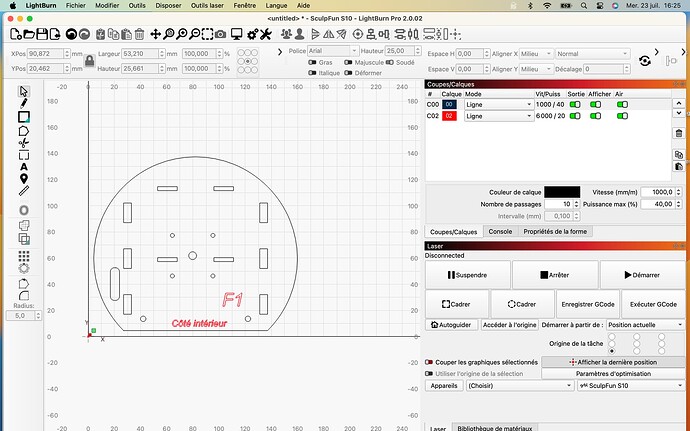Open Aligner X Milieu dropdown
Screen dimensions: 690x431
coord(536,54)
